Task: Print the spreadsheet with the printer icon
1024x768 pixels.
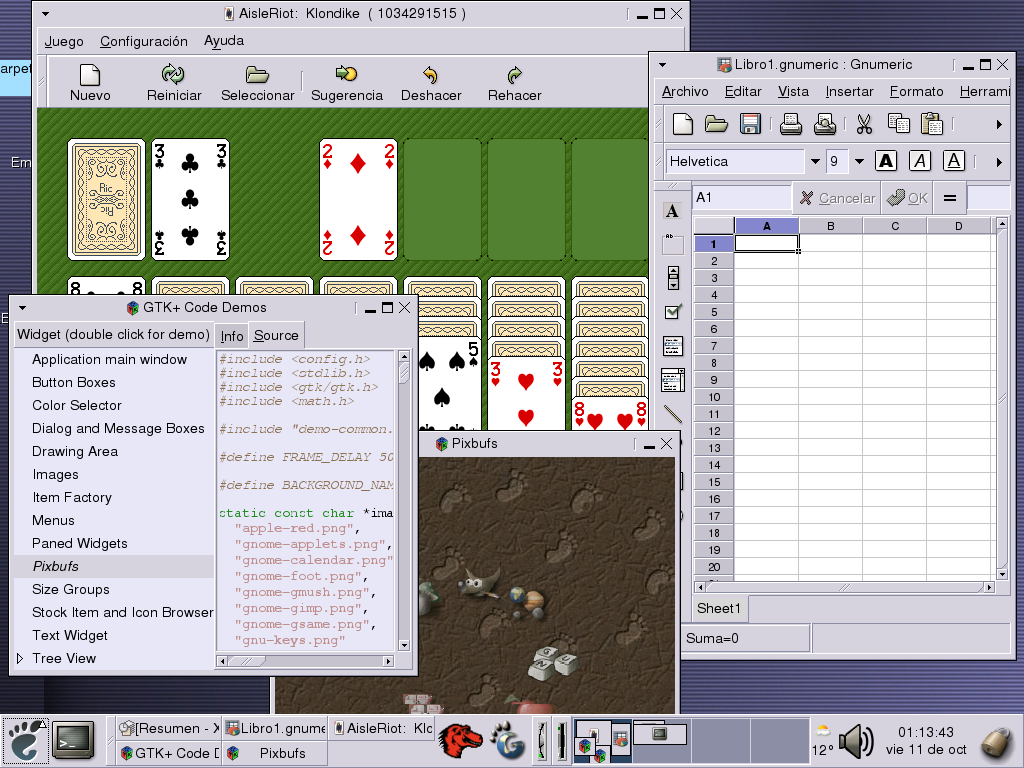Action: point(791,123)
